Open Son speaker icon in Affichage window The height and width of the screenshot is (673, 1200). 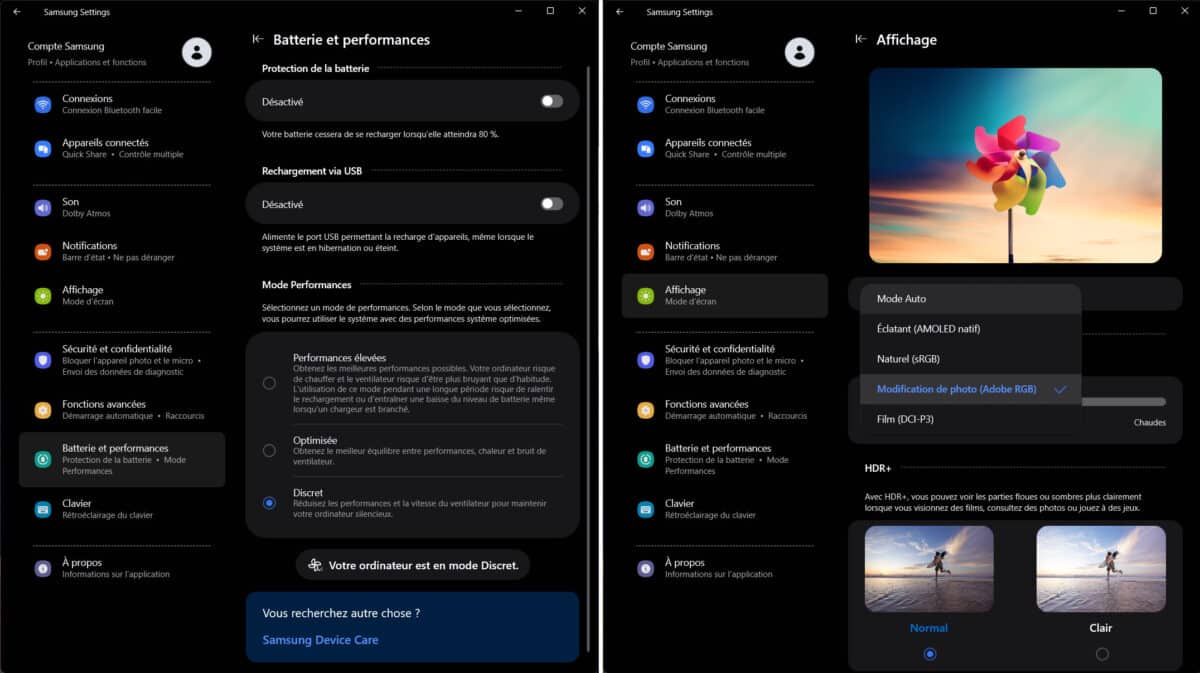[646, 207]
